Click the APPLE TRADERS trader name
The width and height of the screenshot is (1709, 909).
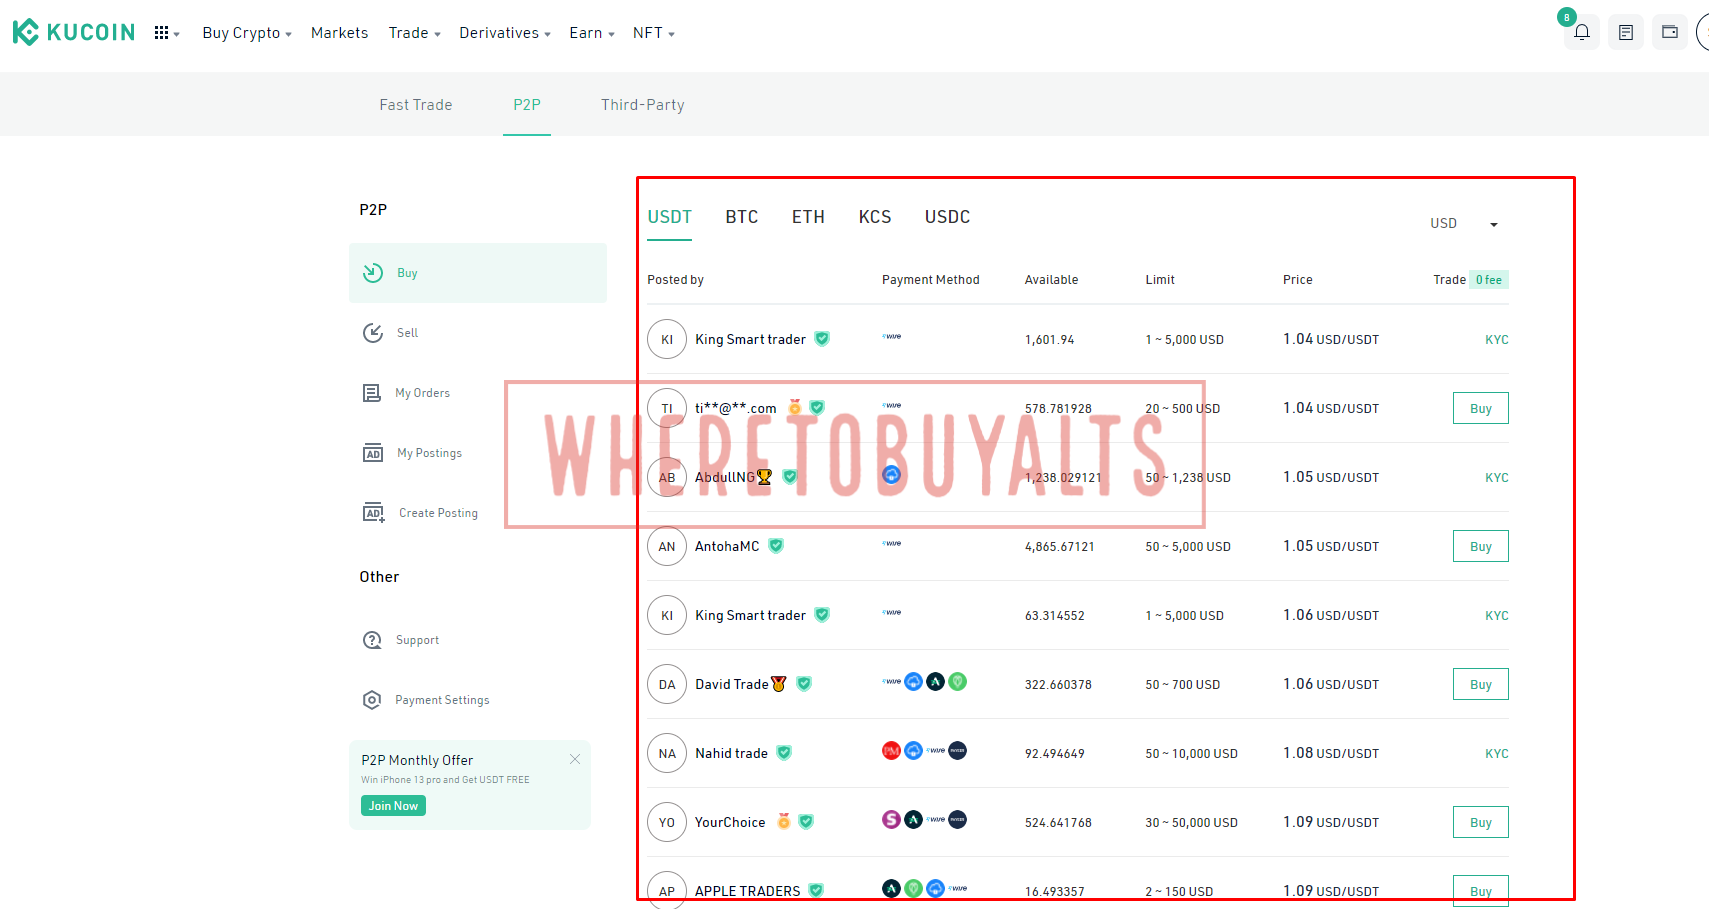747,891
